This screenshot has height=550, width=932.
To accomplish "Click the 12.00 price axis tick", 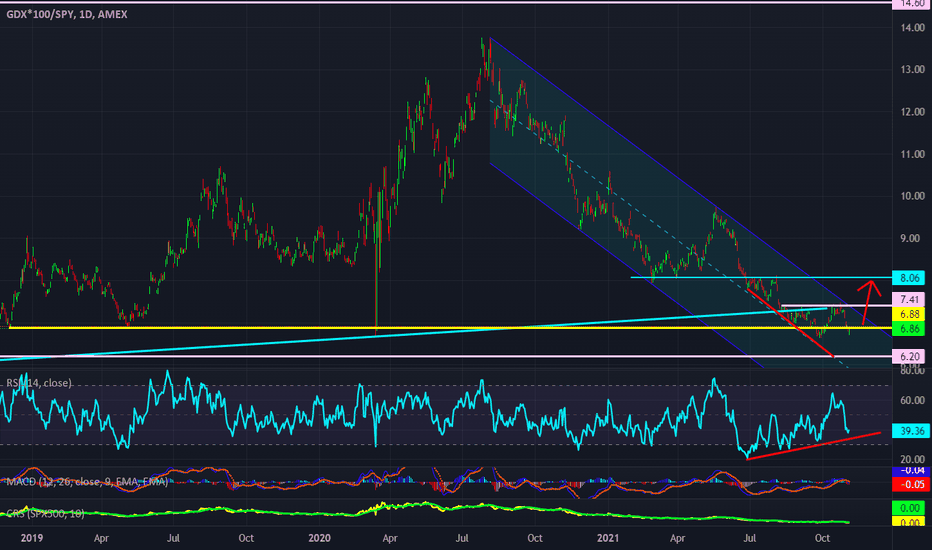I will [912, 112].
